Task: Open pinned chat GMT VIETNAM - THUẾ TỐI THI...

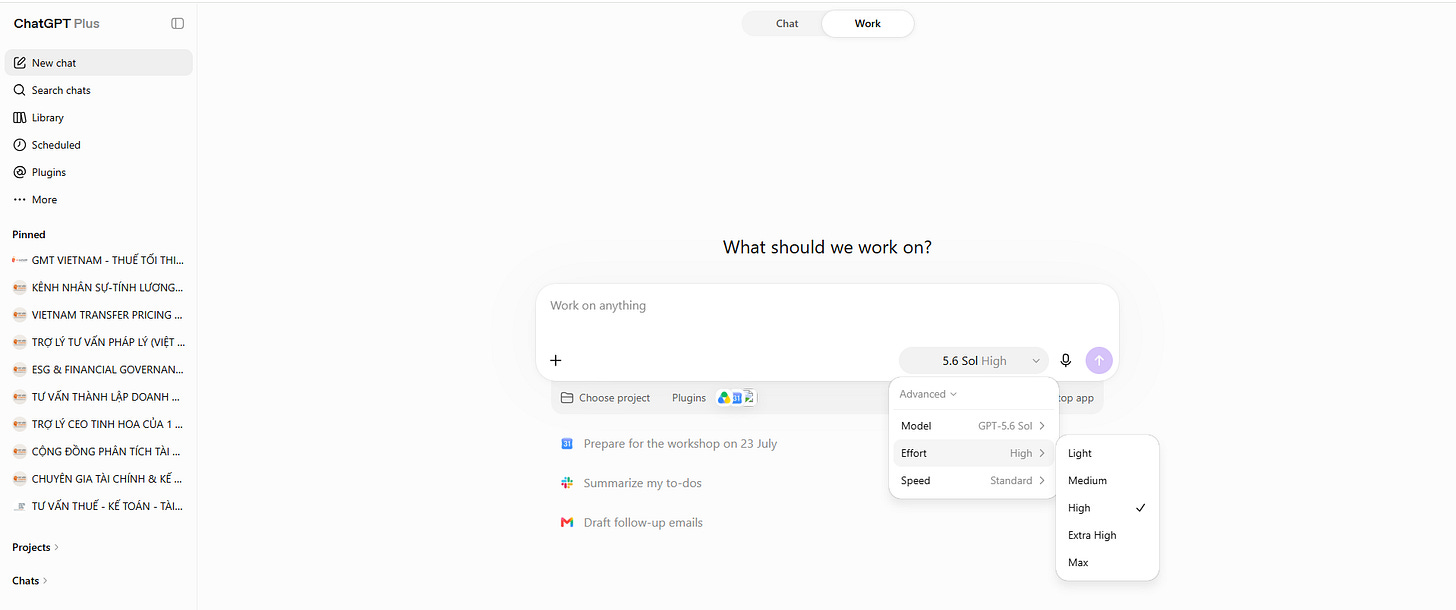Action: click(x=98, y=260)
